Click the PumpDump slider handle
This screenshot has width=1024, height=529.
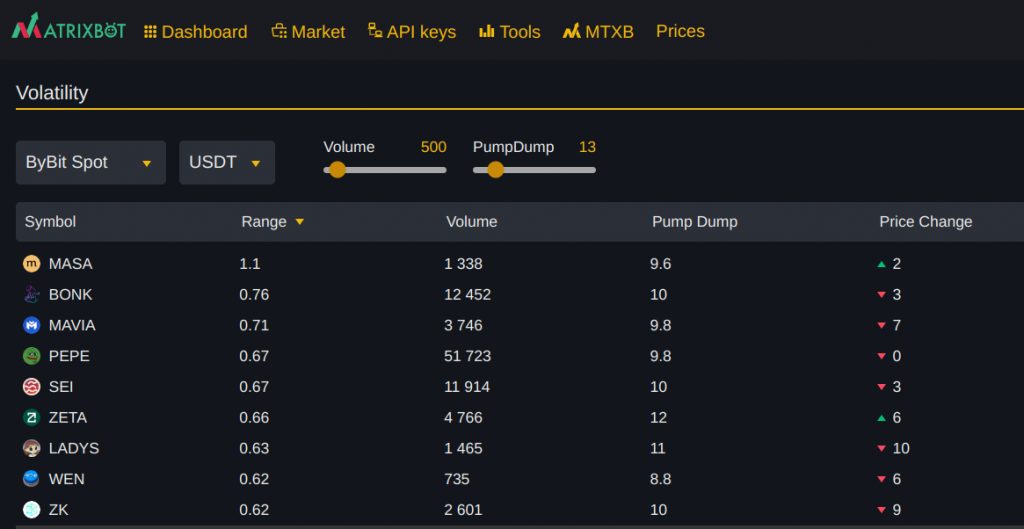tap(496, 170)
